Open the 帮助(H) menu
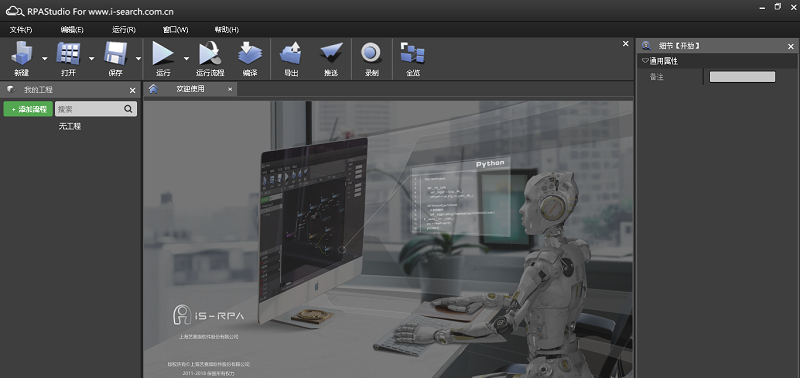The height and width of the screenshot is (378, 800). point(227,30)
